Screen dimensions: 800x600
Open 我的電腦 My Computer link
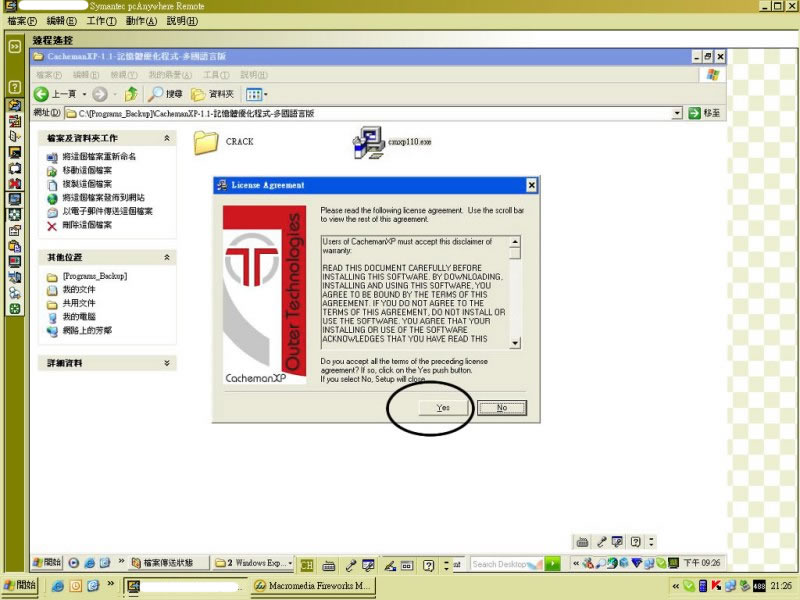[x=79, y=317]
